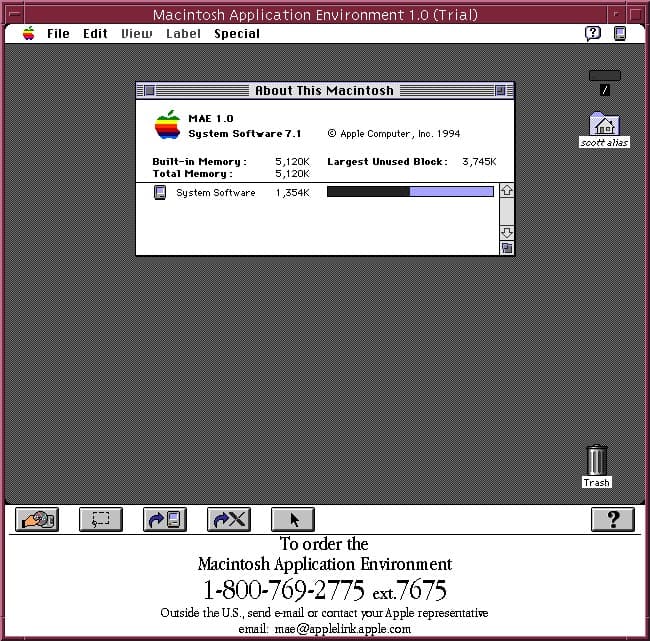Click the outer window title "Macintosh Application Environment 1.0 (Trial)"

(x=315, y=15)
